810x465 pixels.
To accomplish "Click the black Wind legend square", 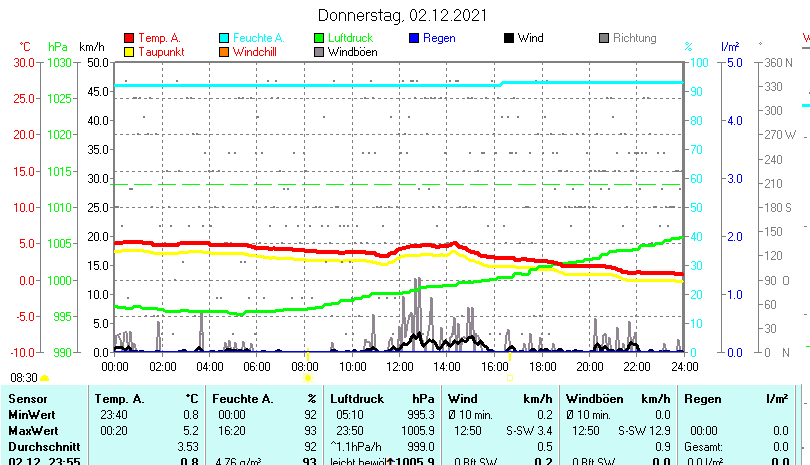I will (x=509, y=38).
